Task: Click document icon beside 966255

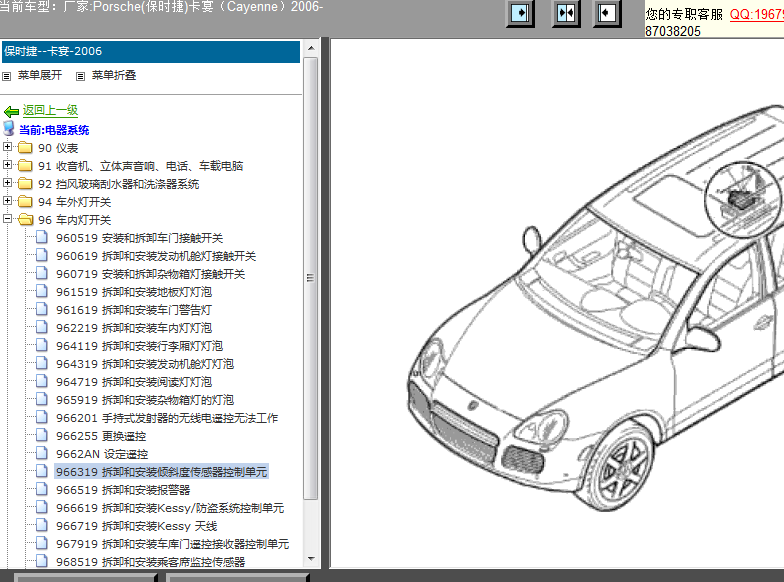Action: tap(42, 435)
